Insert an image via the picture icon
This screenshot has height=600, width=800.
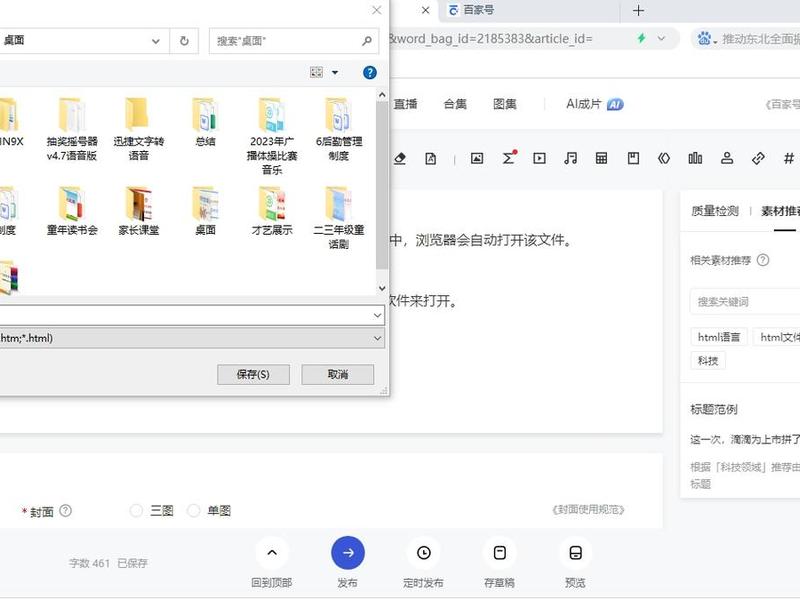click(477, 159)
